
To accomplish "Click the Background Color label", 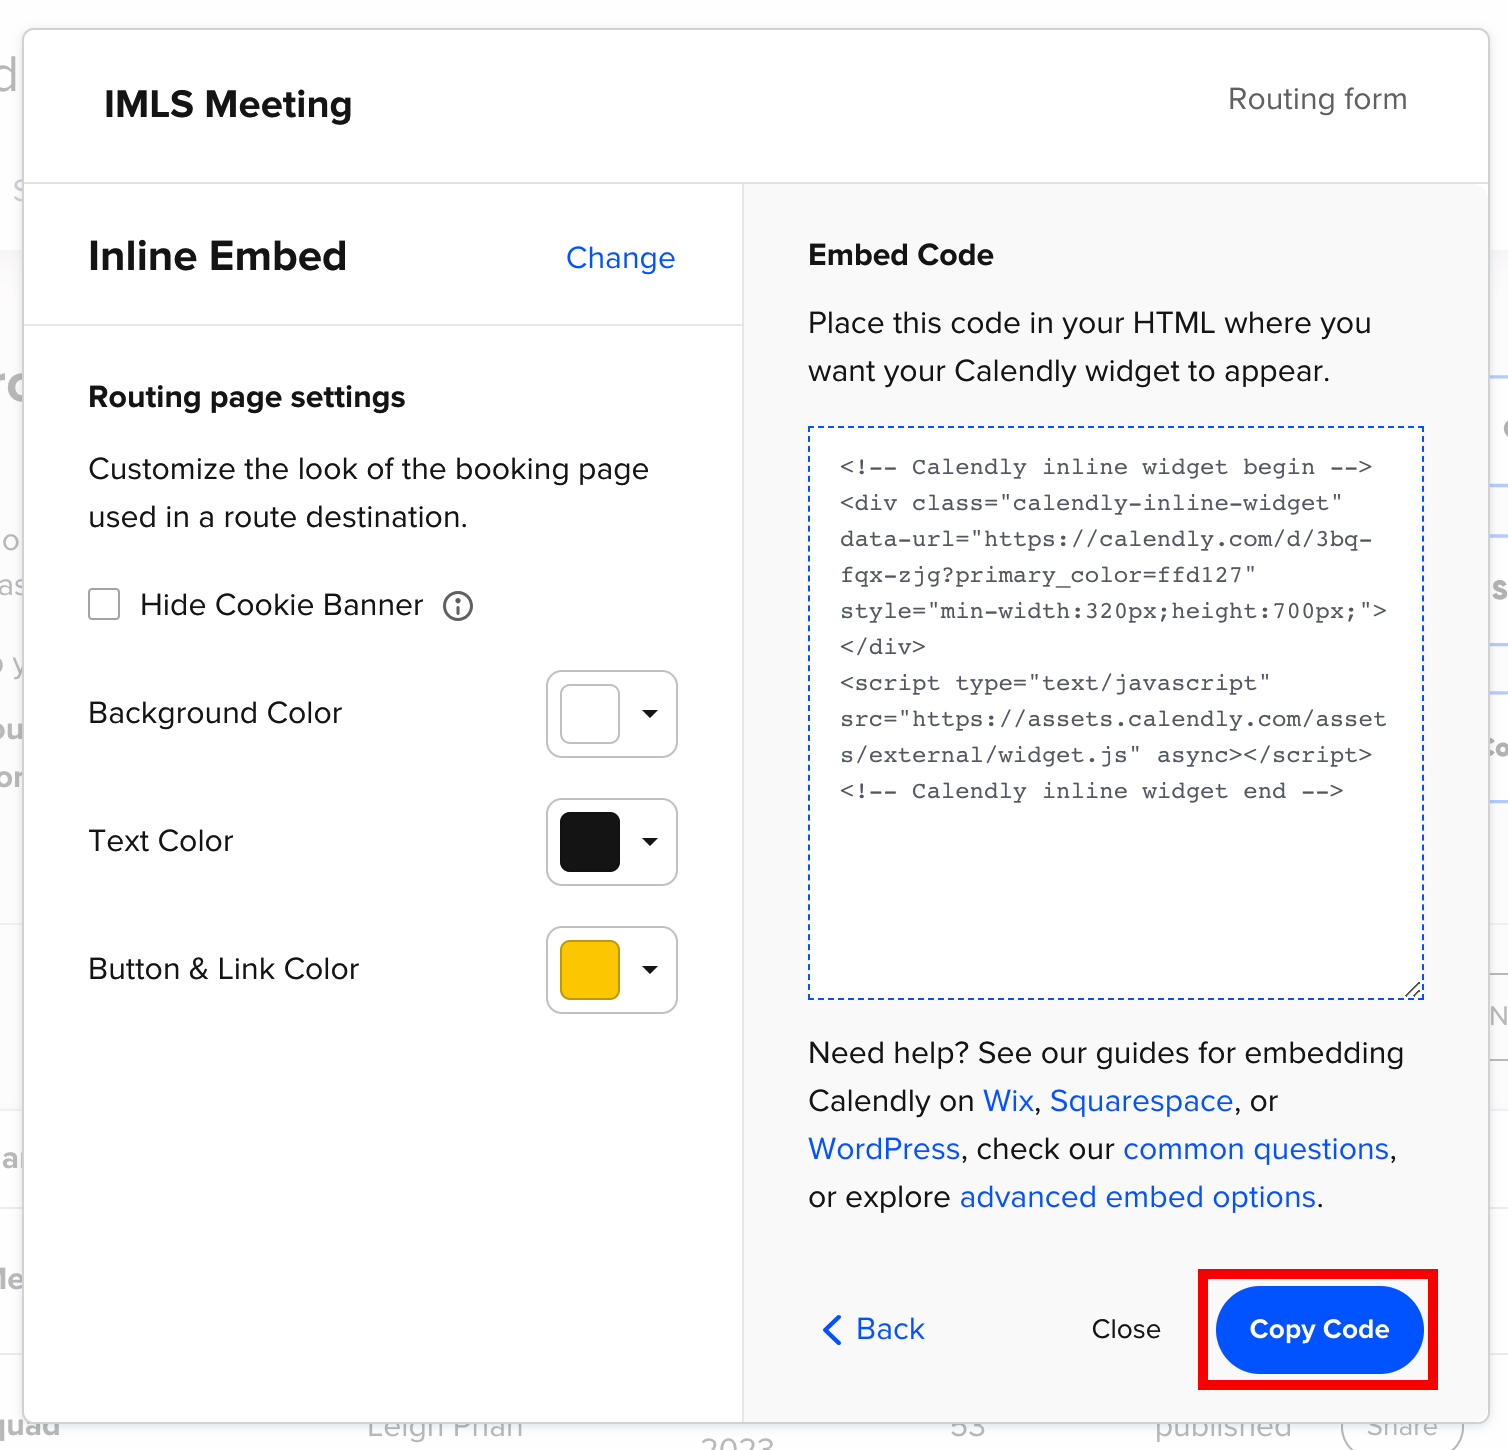I will coord(215,713).
